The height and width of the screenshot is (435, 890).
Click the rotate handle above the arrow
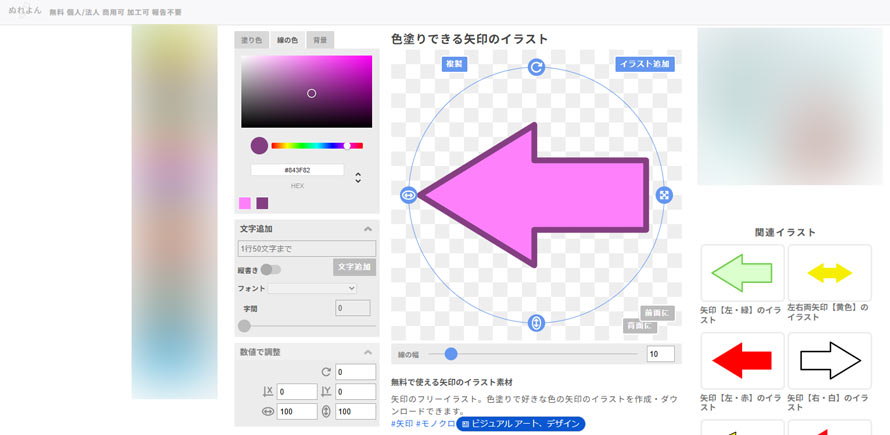coord(536,67)
